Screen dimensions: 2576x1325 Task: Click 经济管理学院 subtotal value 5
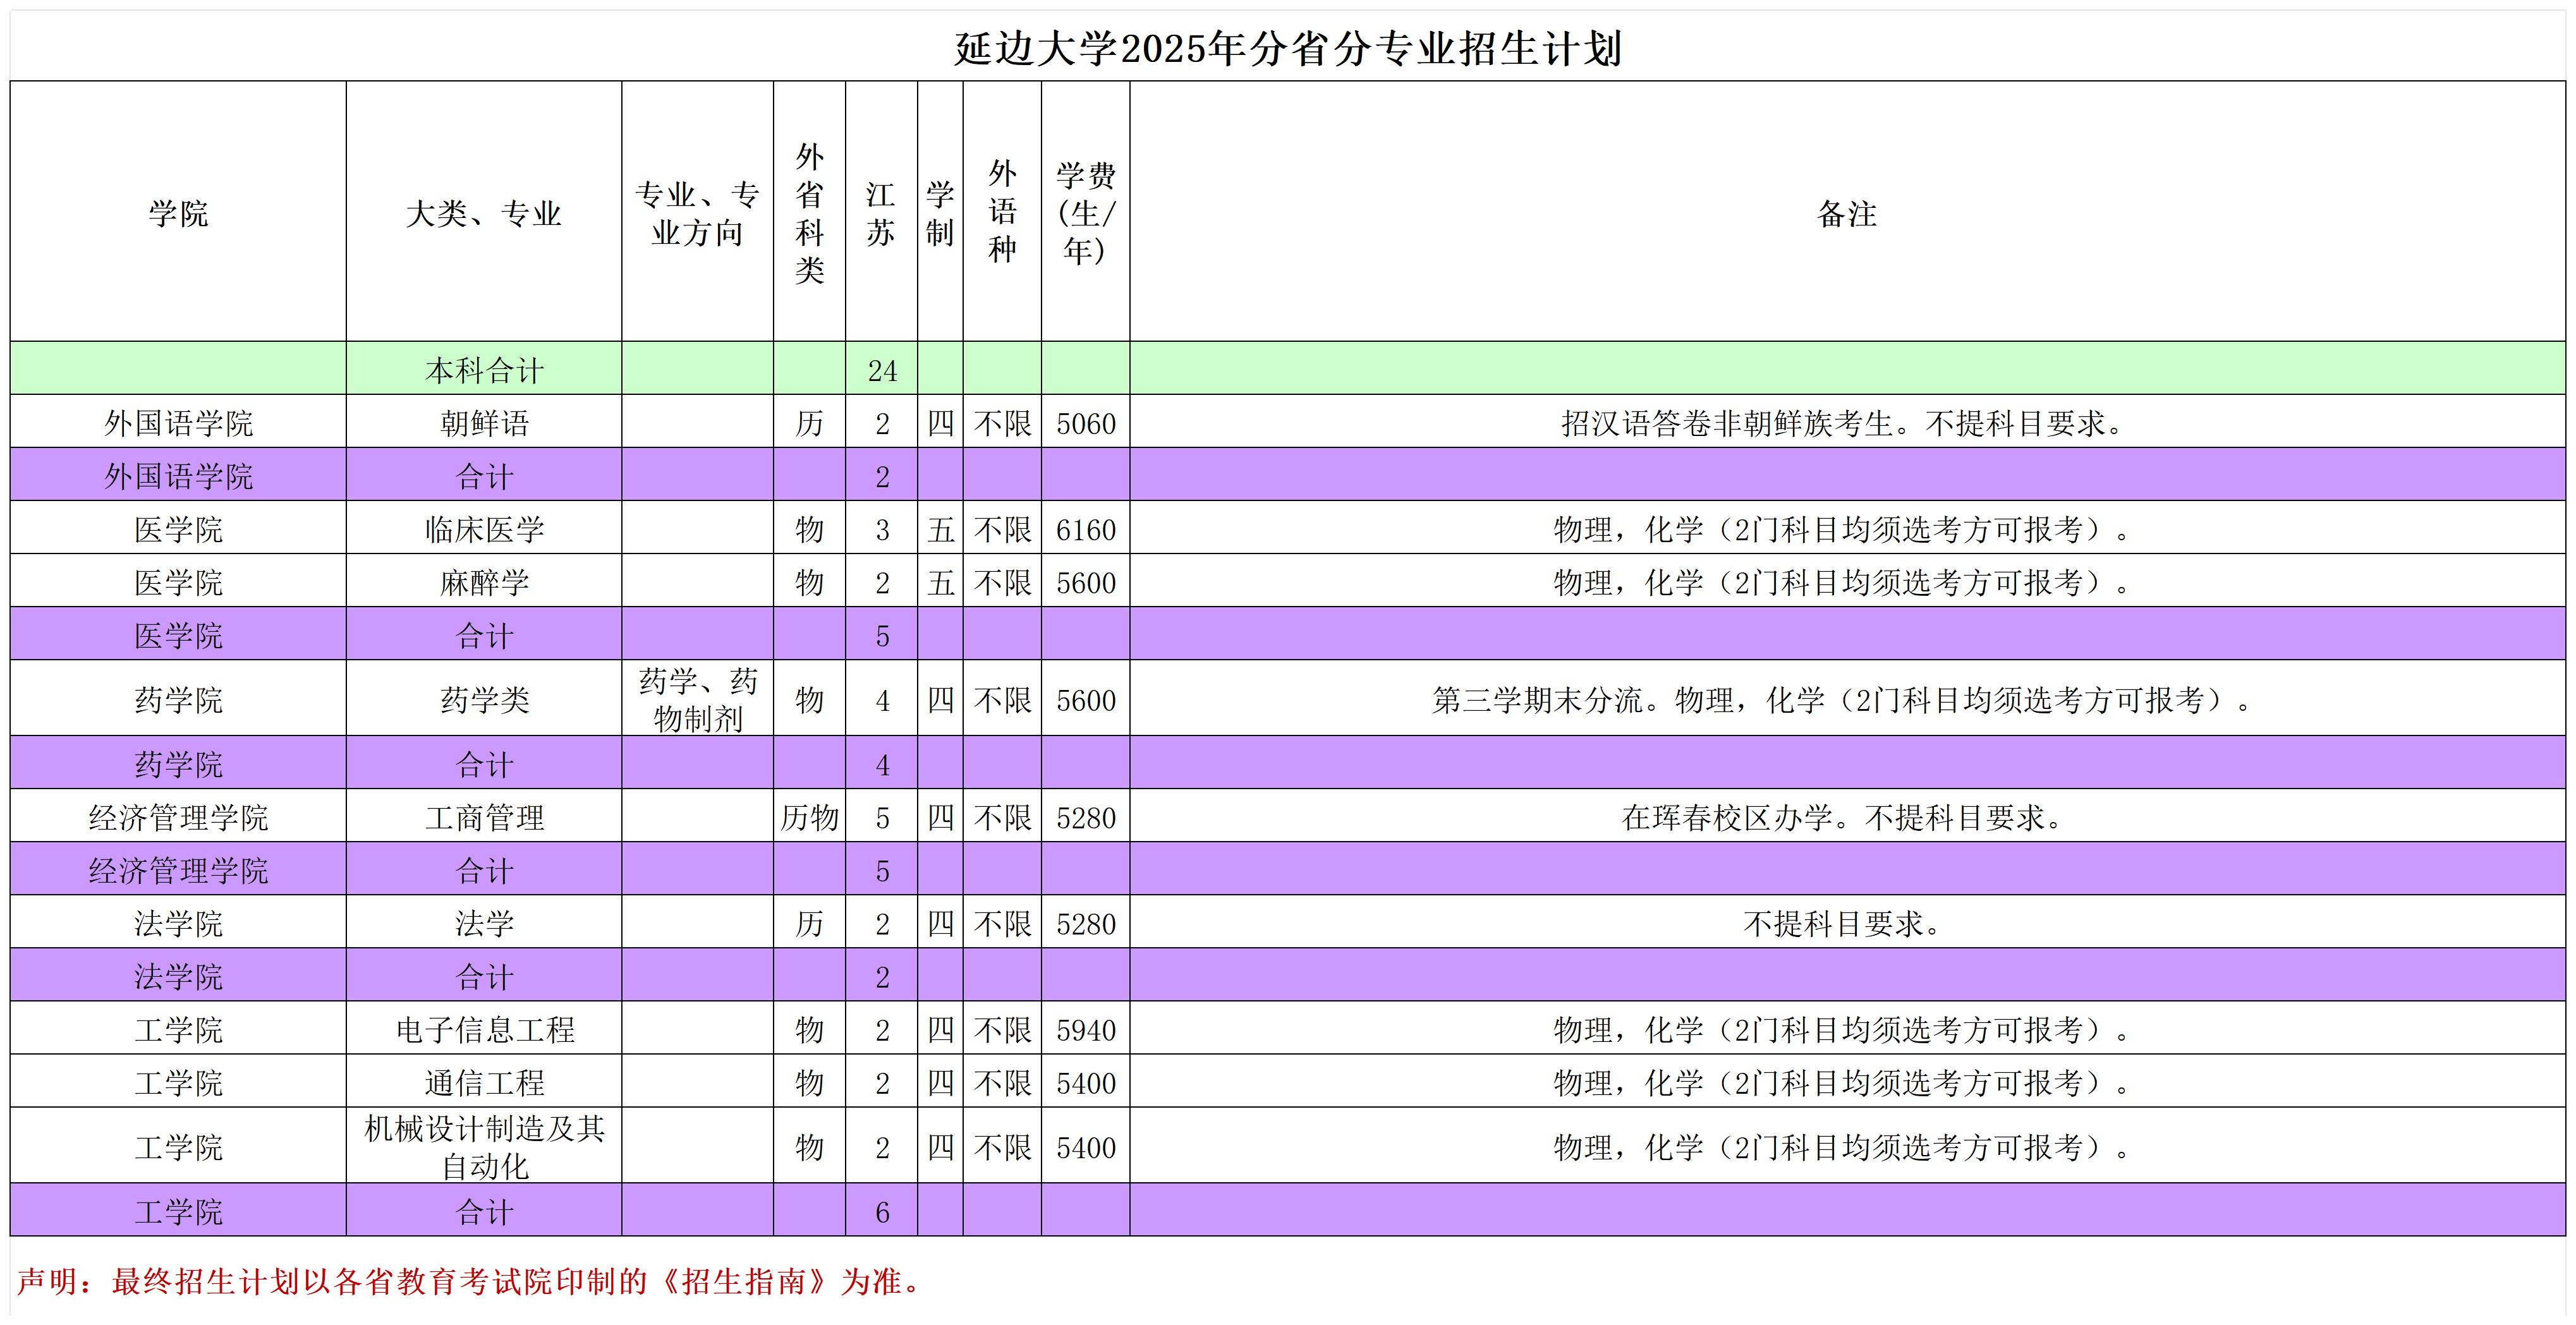click(881, 869)
